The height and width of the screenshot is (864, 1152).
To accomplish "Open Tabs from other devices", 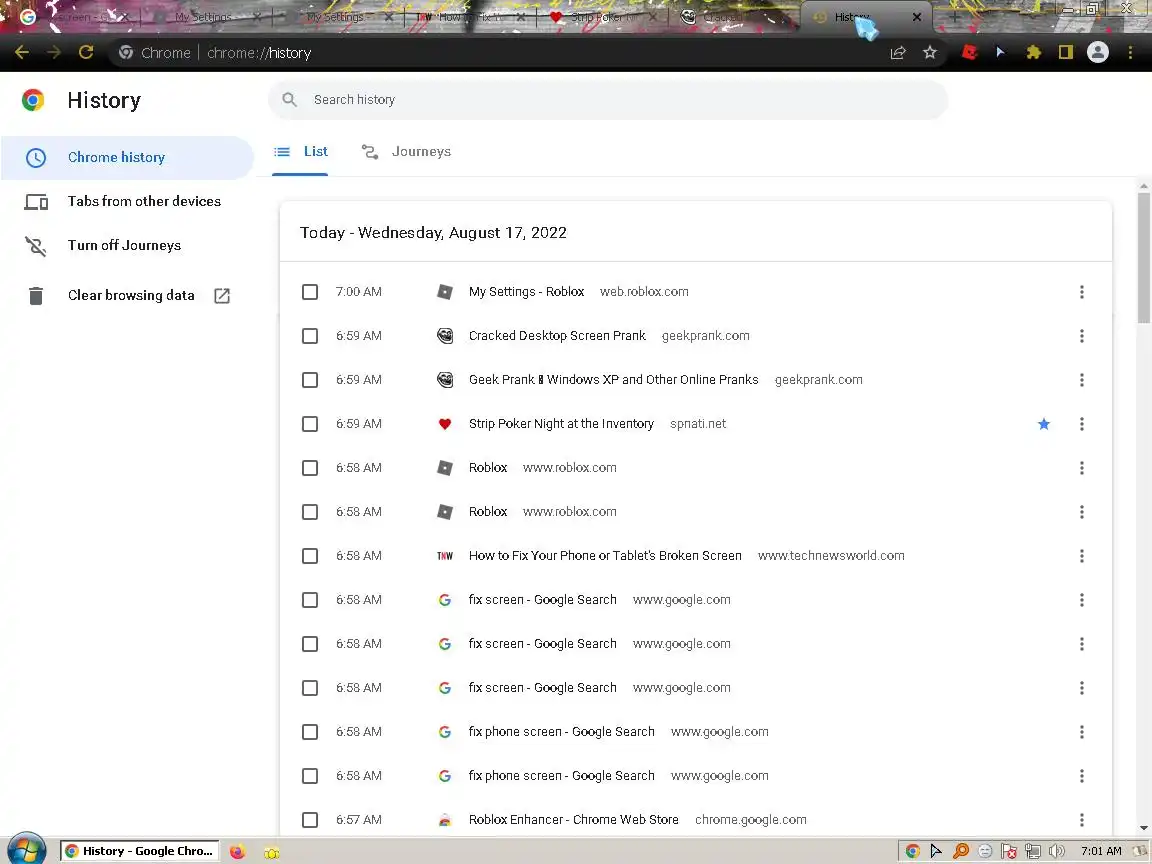I will coord(126,201).
